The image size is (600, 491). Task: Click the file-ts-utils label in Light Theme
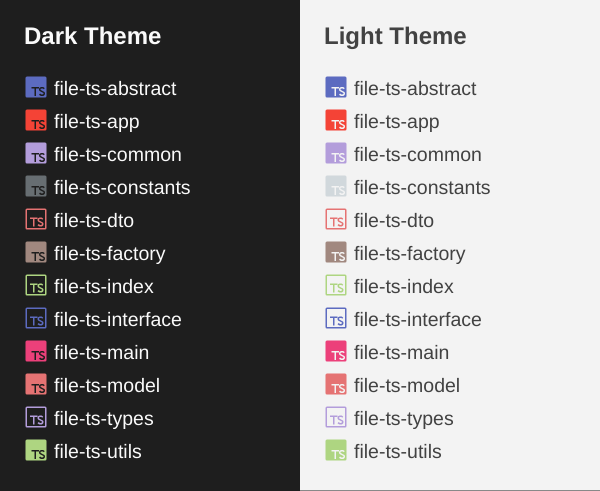click(398, 451)
